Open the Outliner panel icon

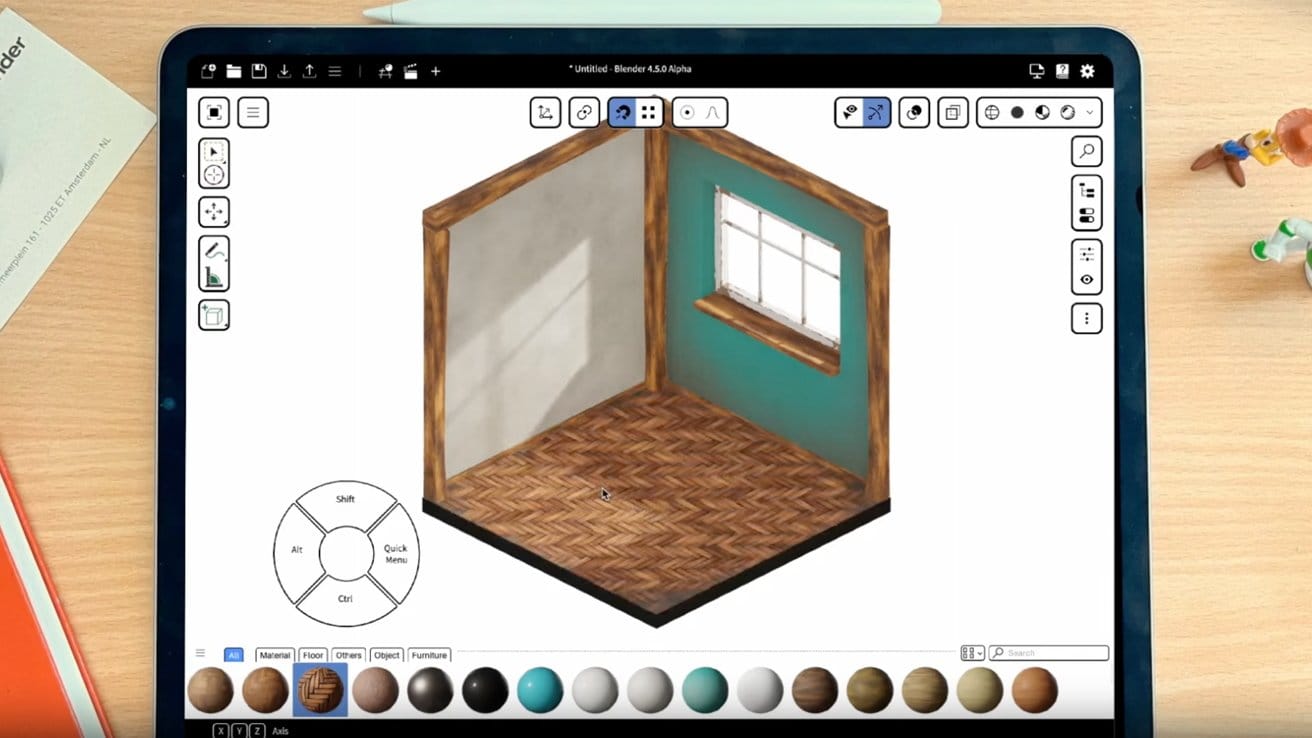(x=1086, y=188)
